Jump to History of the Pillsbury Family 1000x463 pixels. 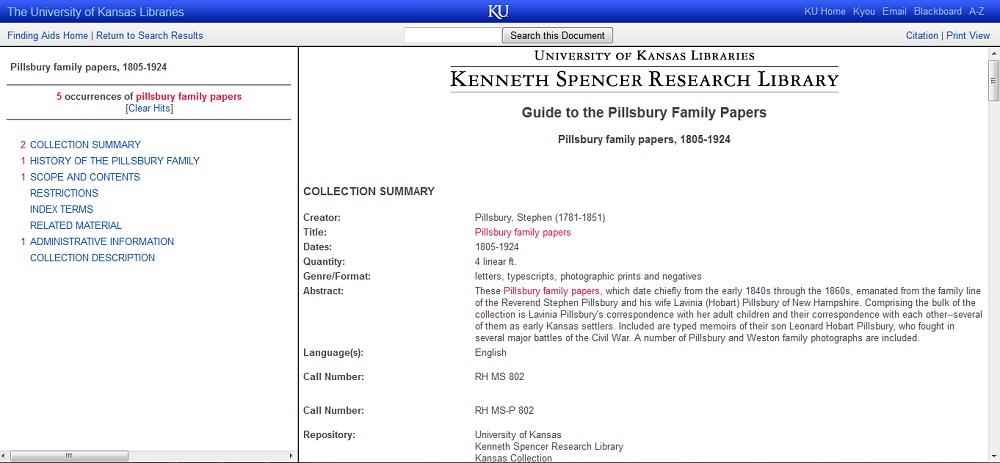[115, 161]
